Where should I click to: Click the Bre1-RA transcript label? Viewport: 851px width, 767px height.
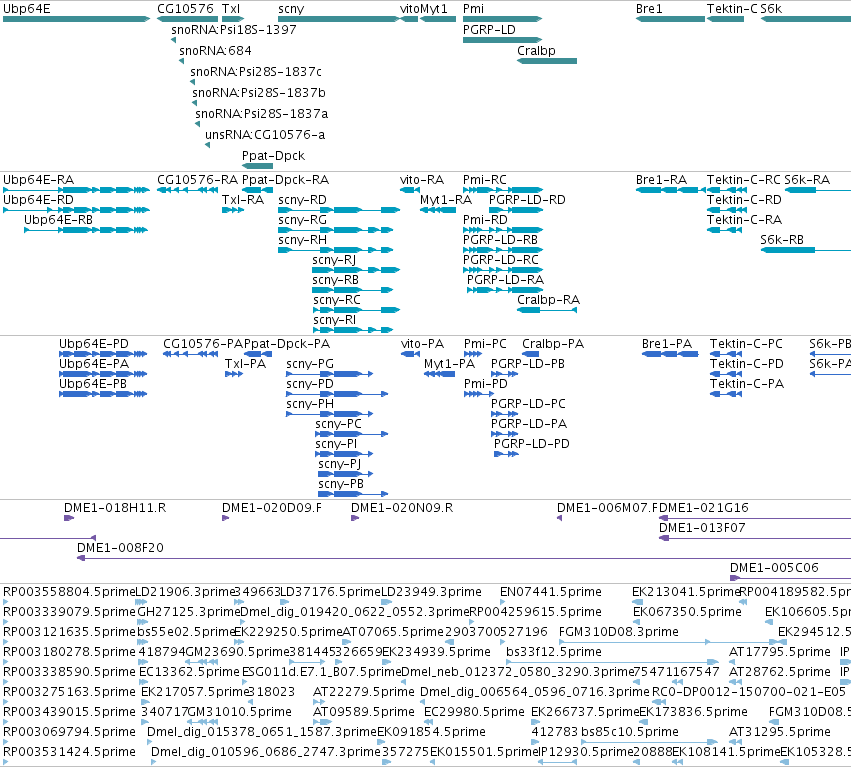662,180
